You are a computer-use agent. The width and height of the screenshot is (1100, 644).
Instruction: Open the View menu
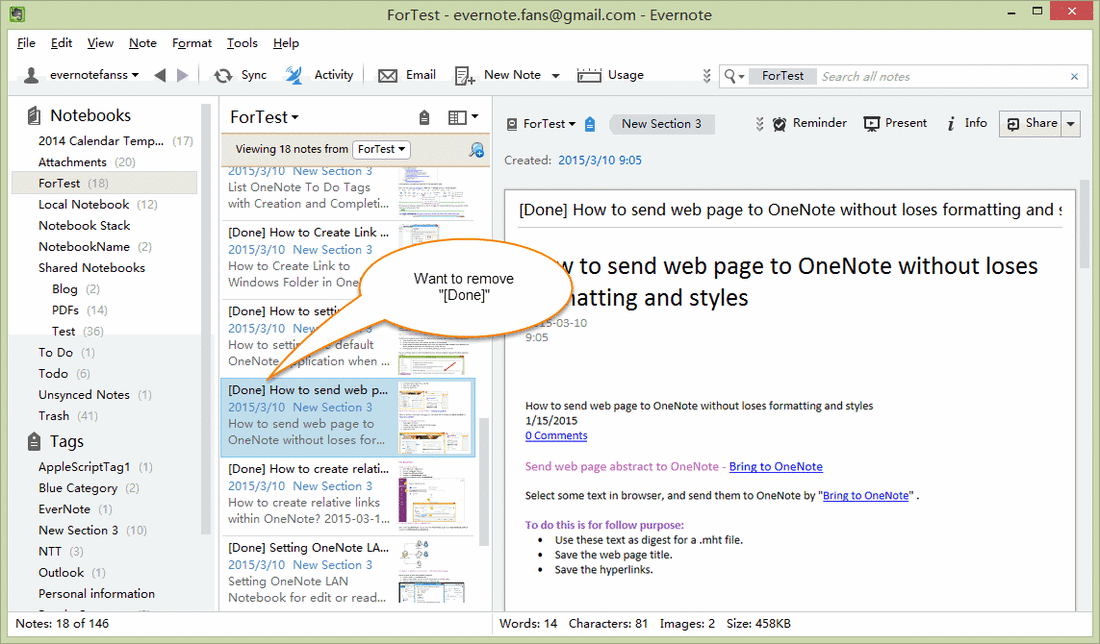pos(100,43)
